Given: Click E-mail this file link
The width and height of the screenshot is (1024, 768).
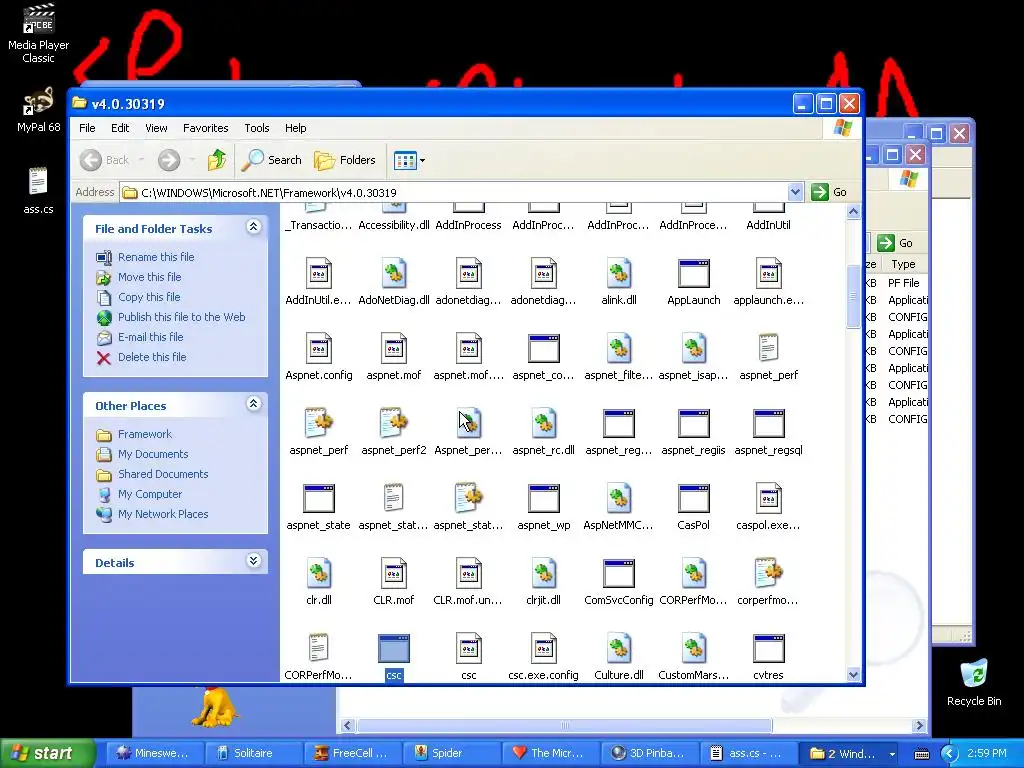Looking at the screenshot, I should coord(150,337).
